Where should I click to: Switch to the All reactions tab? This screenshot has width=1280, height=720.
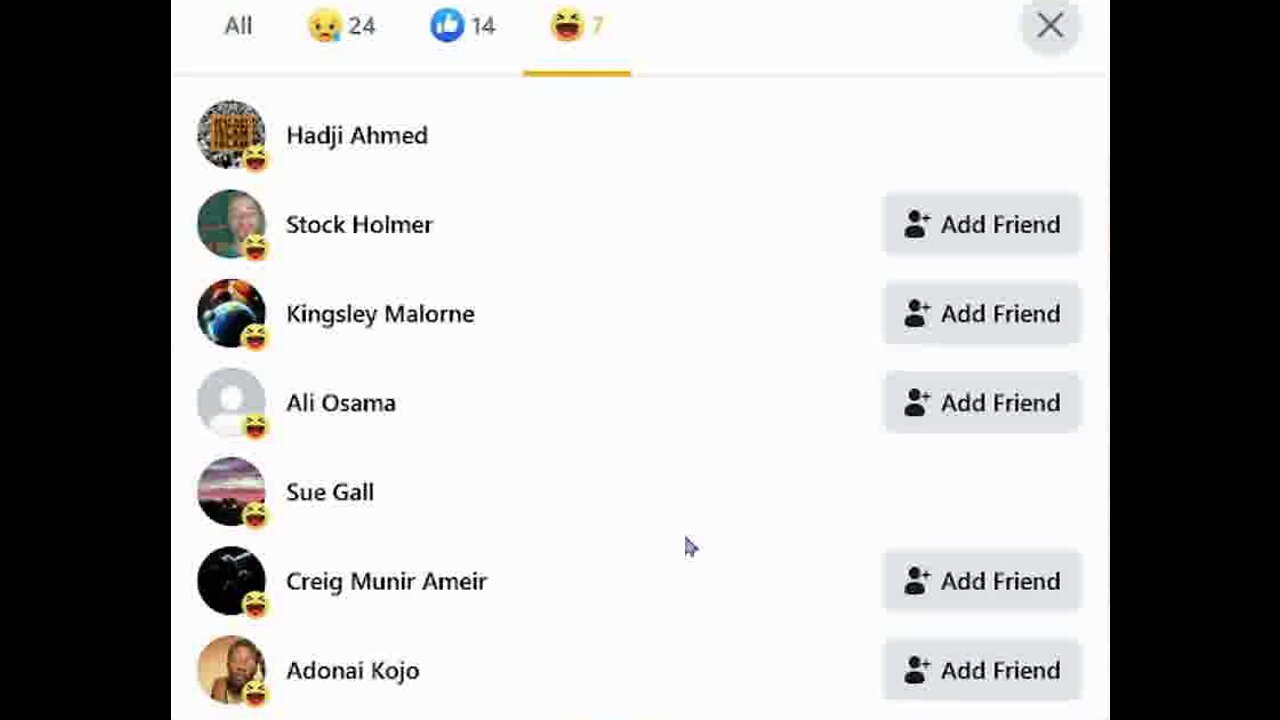[238, 26]
